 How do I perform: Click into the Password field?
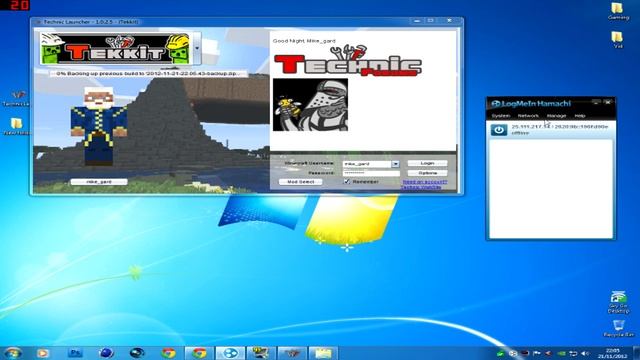pyautogui.click(x=371, y=173)
